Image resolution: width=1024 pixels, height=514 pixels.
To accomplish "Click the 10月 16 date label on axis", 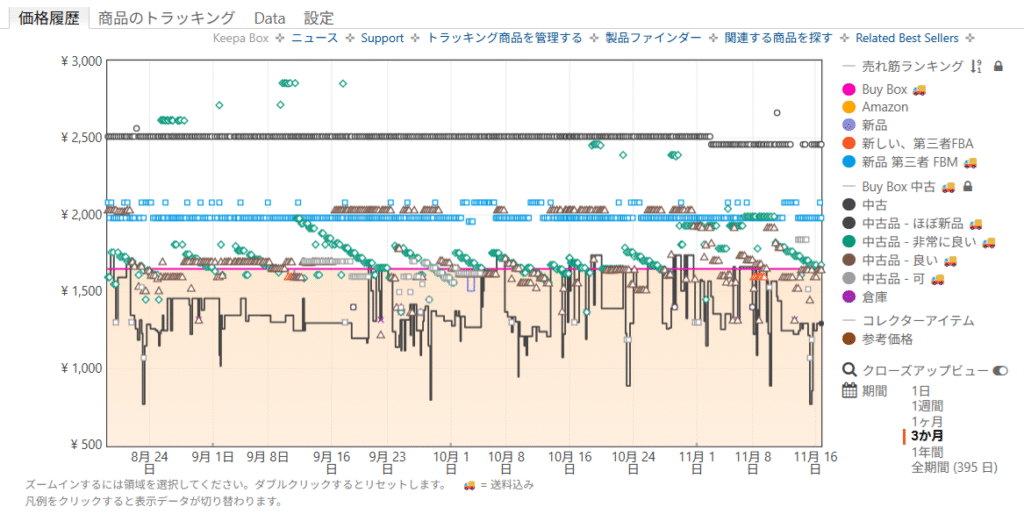I will tap(569, 462).
